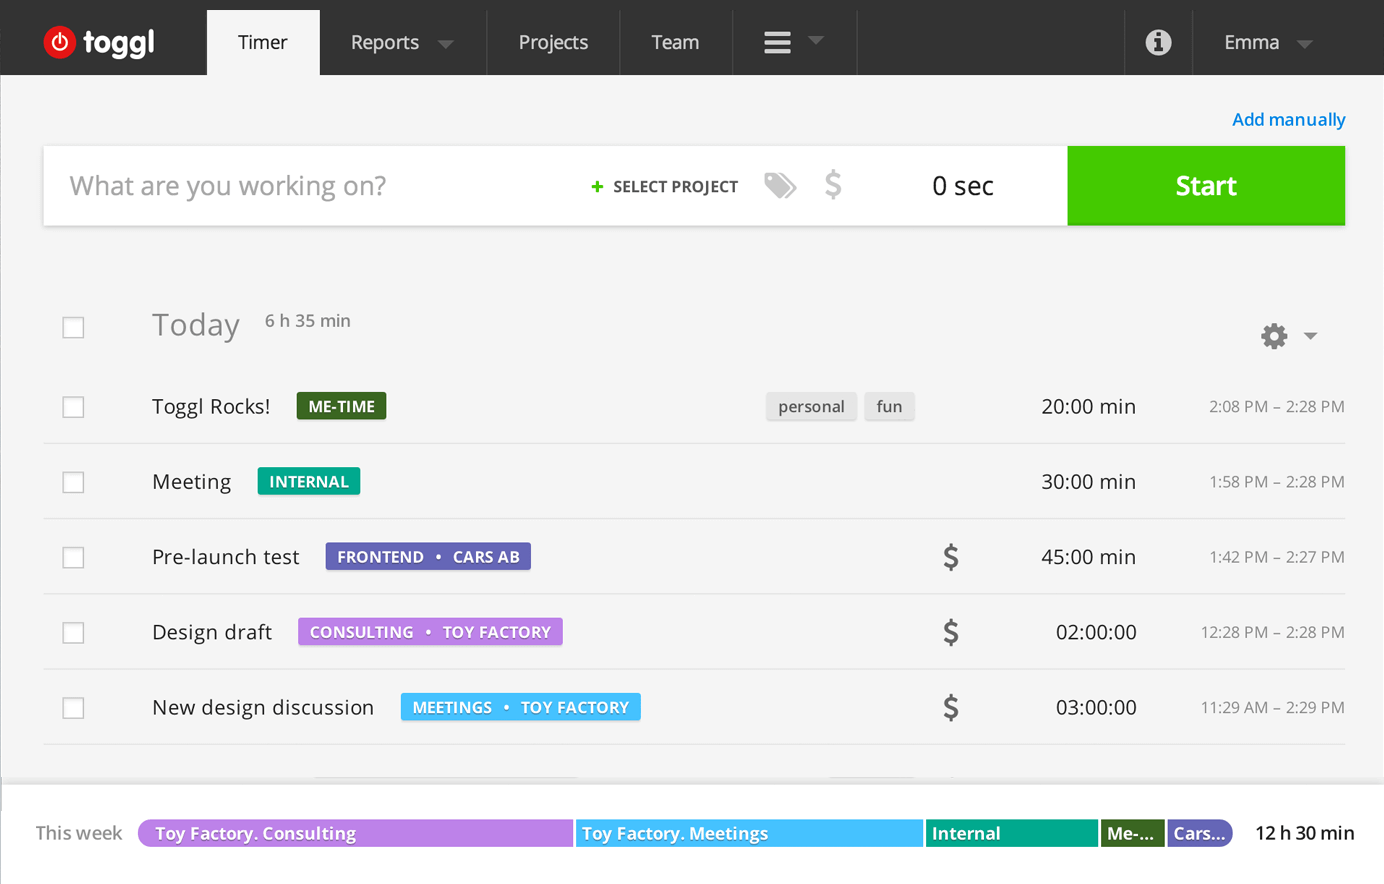This screenshot has height=884, width=1384.
Task: Click the INTERNAL project label
Action: [309, 481]
